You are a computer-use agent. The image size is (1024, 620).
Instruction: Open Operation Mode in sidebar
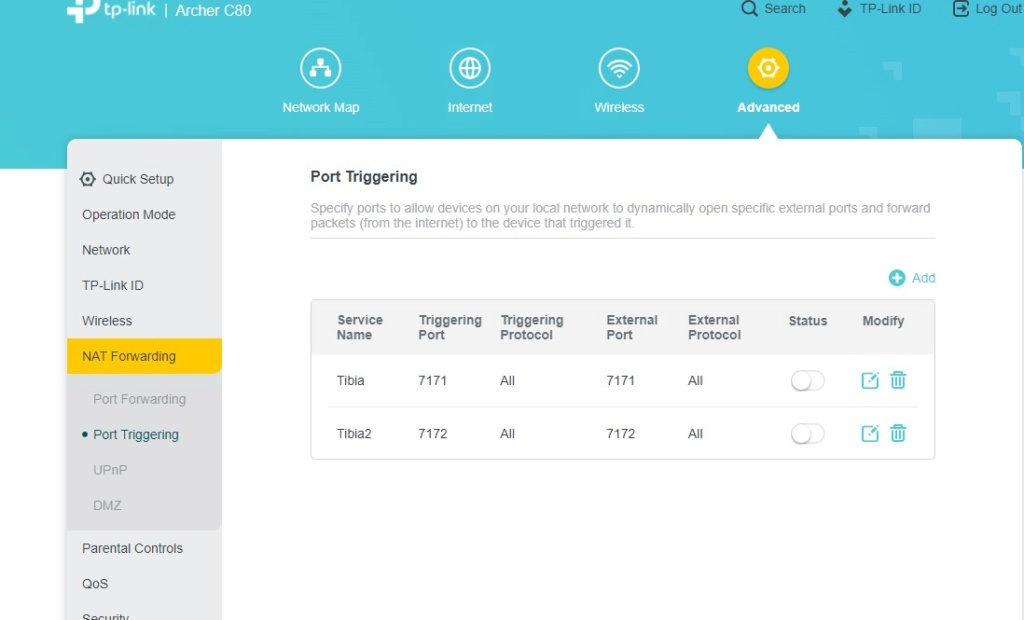129,214
